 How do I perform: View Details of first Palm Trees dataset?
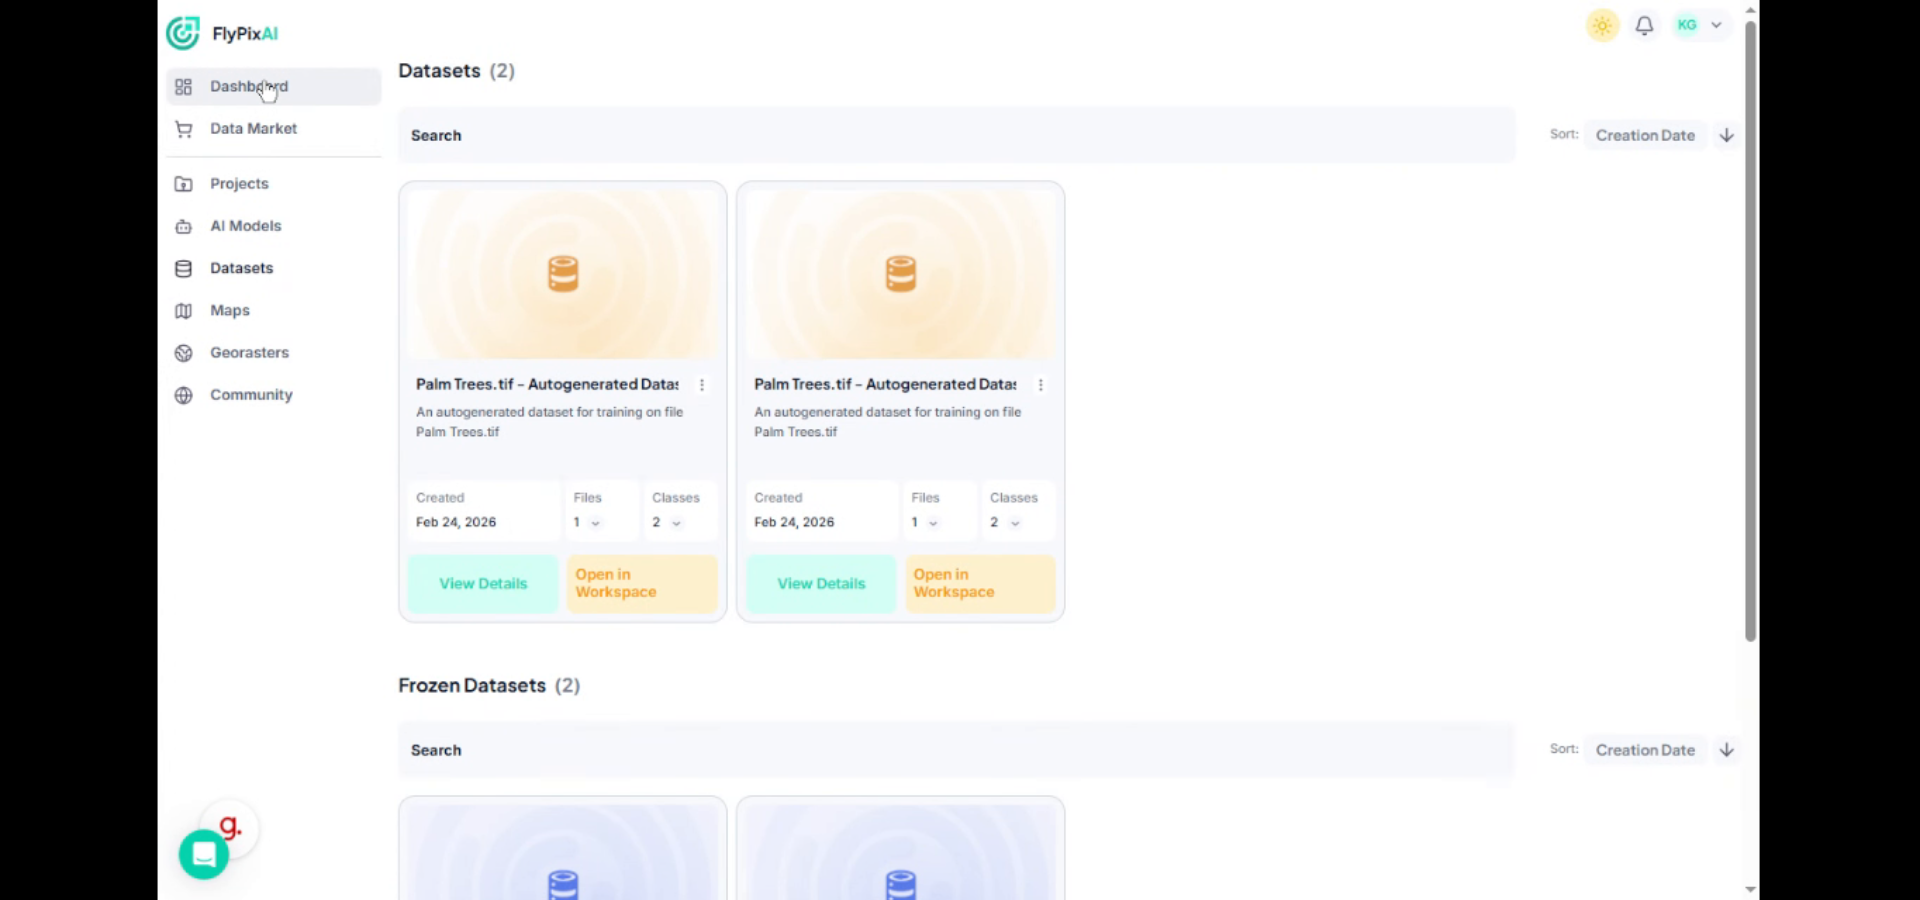(x=483, y=584)
